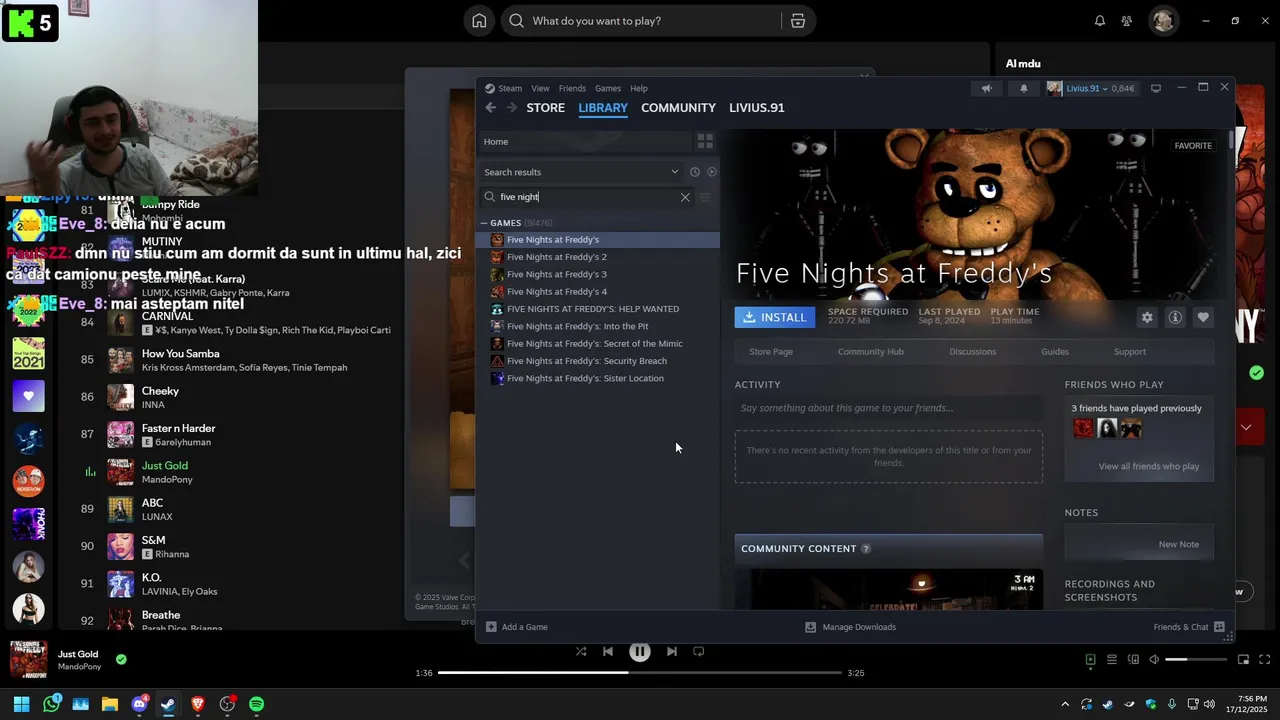
Task: Show the game info icon
Action: point(1175,317)
